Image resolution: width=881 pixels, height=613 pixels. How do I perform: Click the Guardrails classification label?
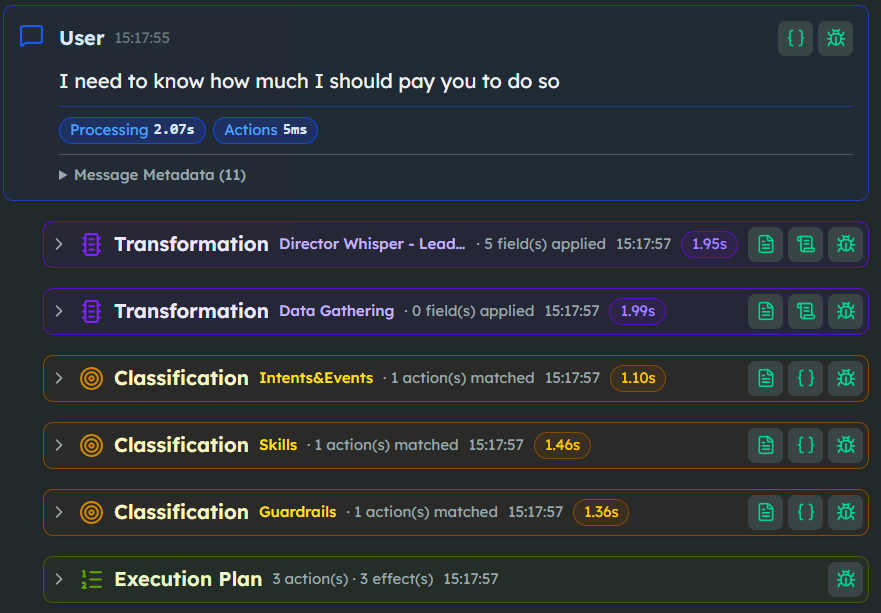coord(297,512)
